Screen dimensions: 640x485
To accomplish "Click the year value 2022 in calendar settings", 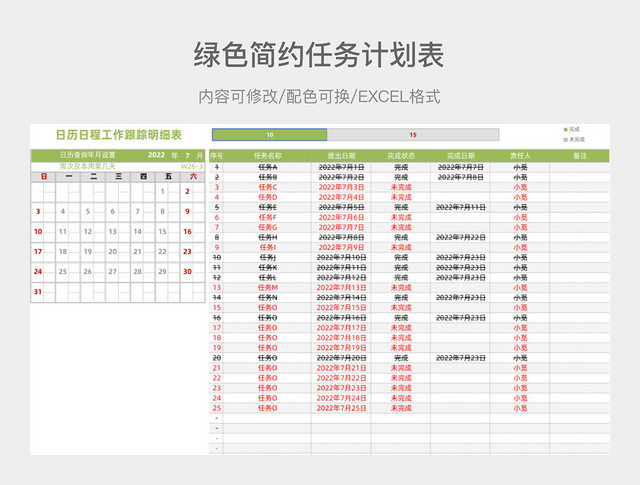I will pyautogui.click(x=156, y=155).
